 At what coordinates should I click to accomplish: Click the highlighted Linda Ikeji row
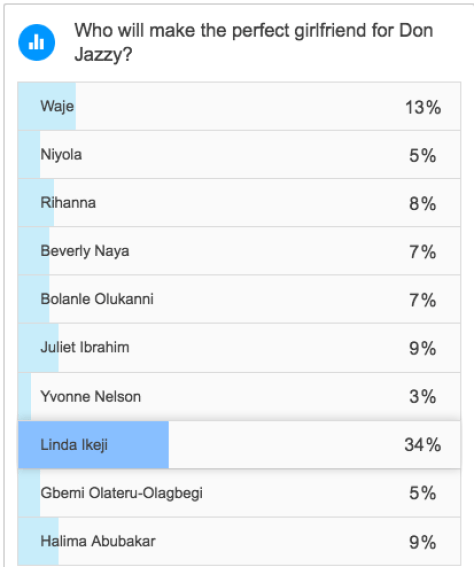coord(239,444)
